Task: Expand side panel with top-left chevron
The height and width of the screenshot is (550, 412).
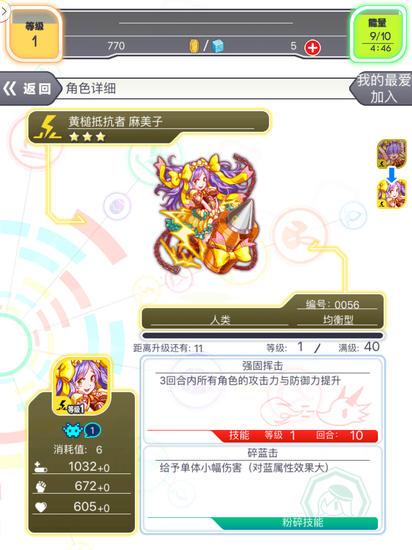Action: point(4,11)
